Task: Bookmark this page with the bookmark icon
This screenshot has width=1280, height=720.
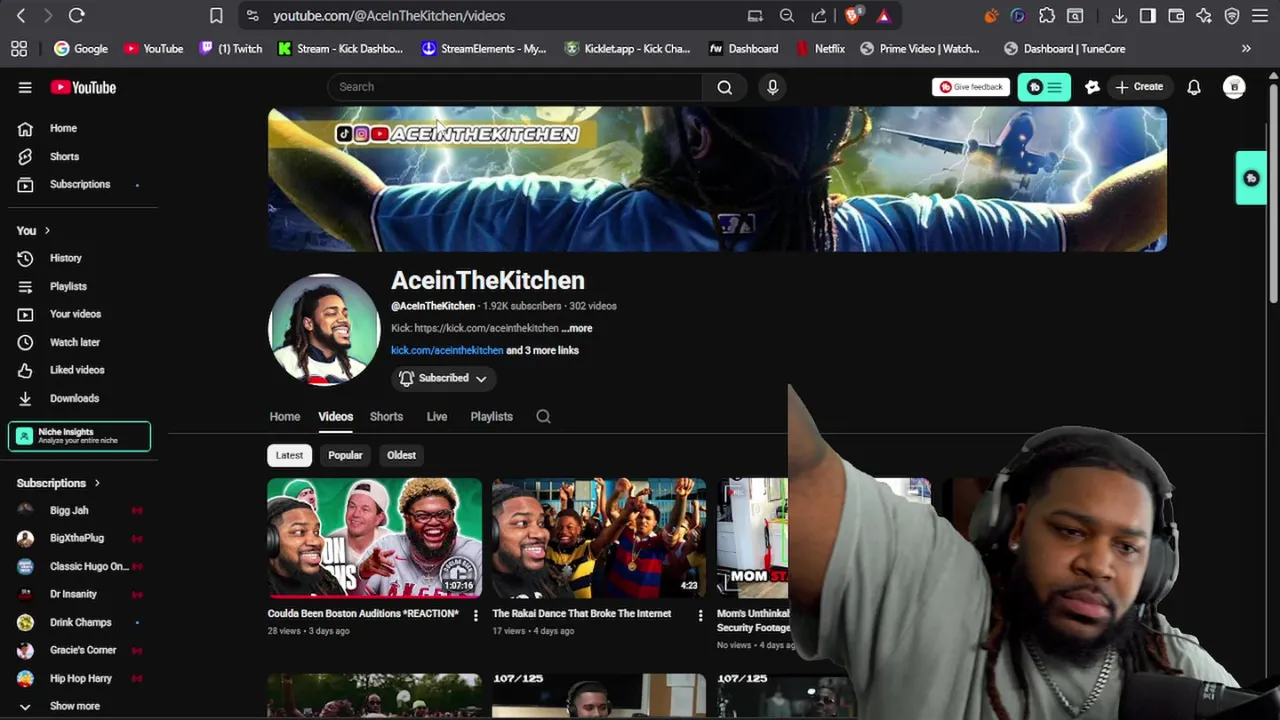Action: [x=216, y=15]
